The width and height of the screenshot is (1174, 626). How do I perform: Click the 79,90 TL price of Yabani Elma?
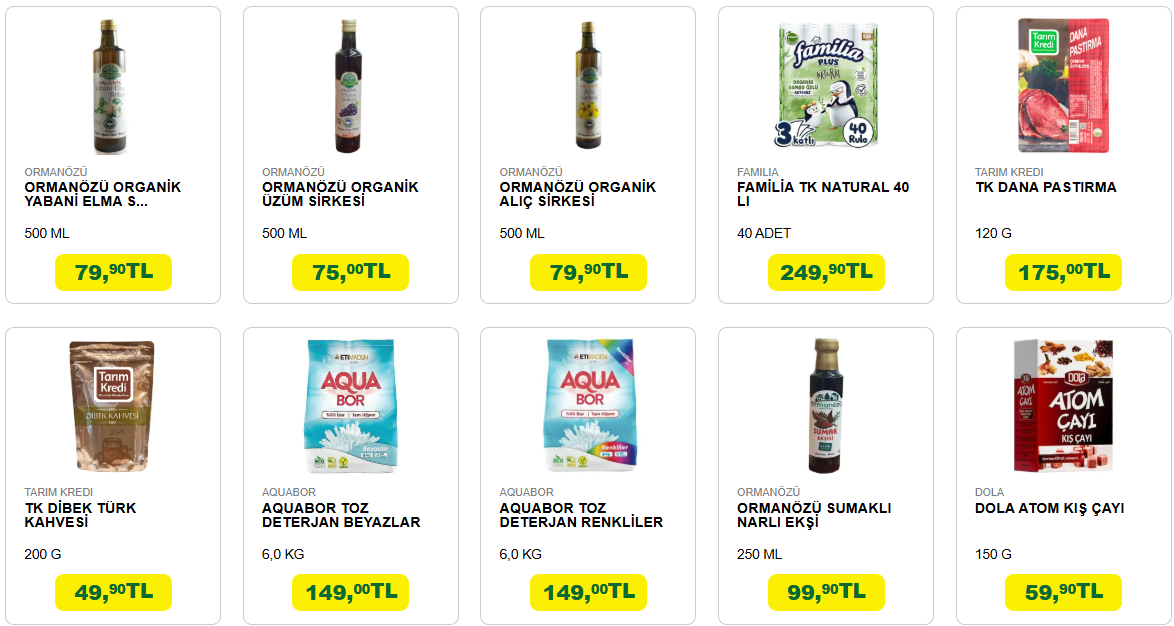coord(113,272)
